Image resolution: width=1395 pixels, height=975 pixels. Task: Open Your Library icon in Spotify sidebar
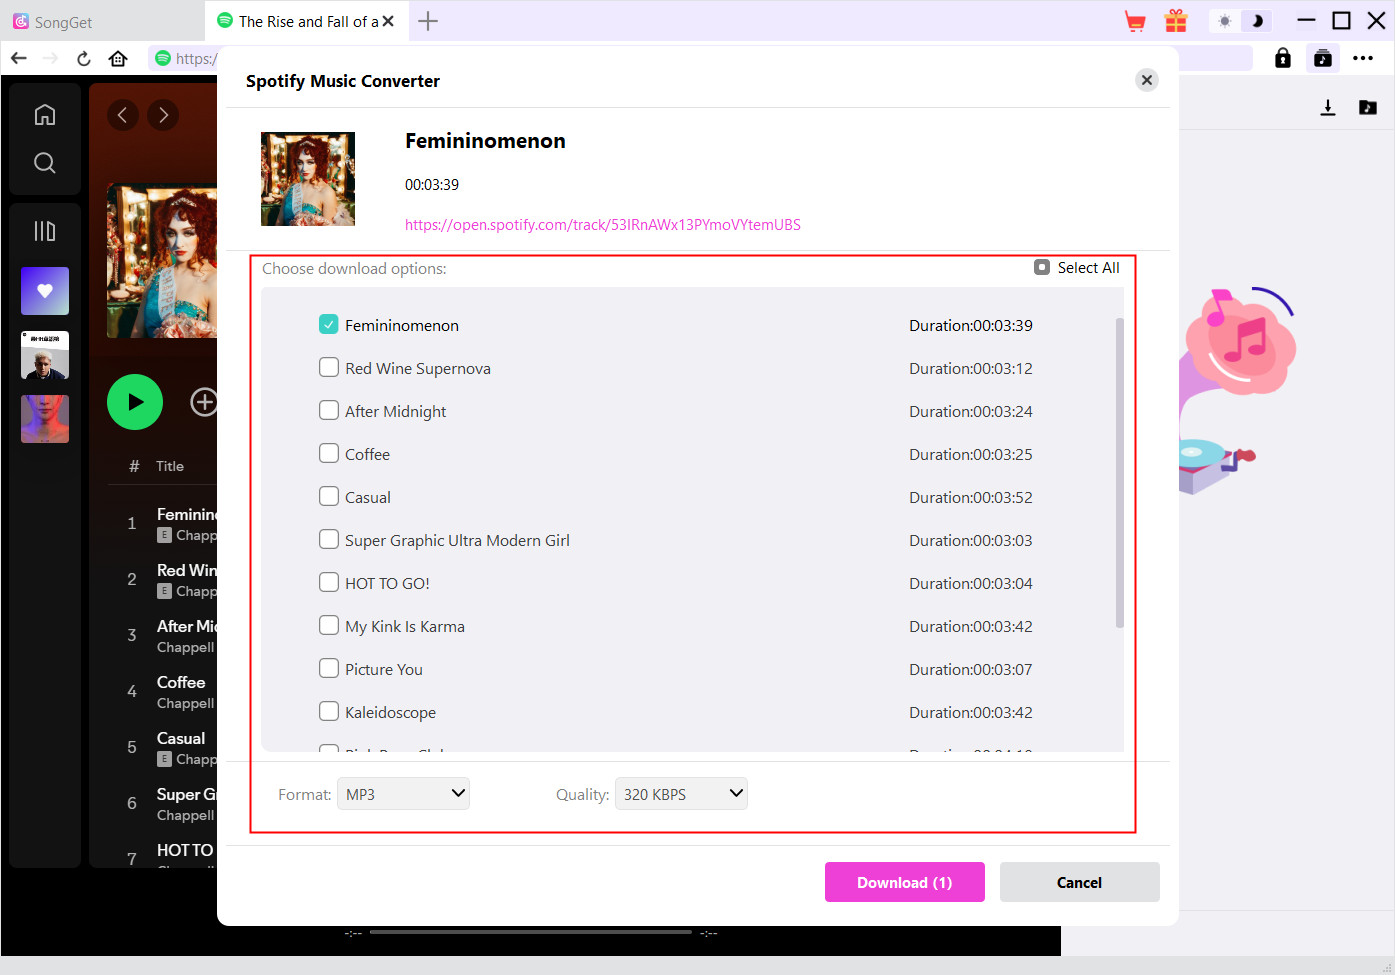point(45,231)
